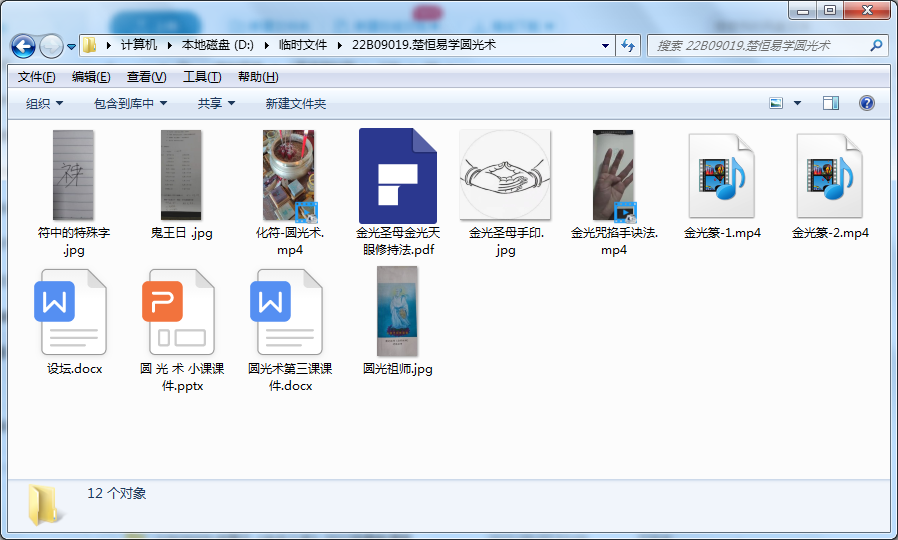898x540 pixels.
Task: Open the 文件(F) menu
Action: coord(36,77)
